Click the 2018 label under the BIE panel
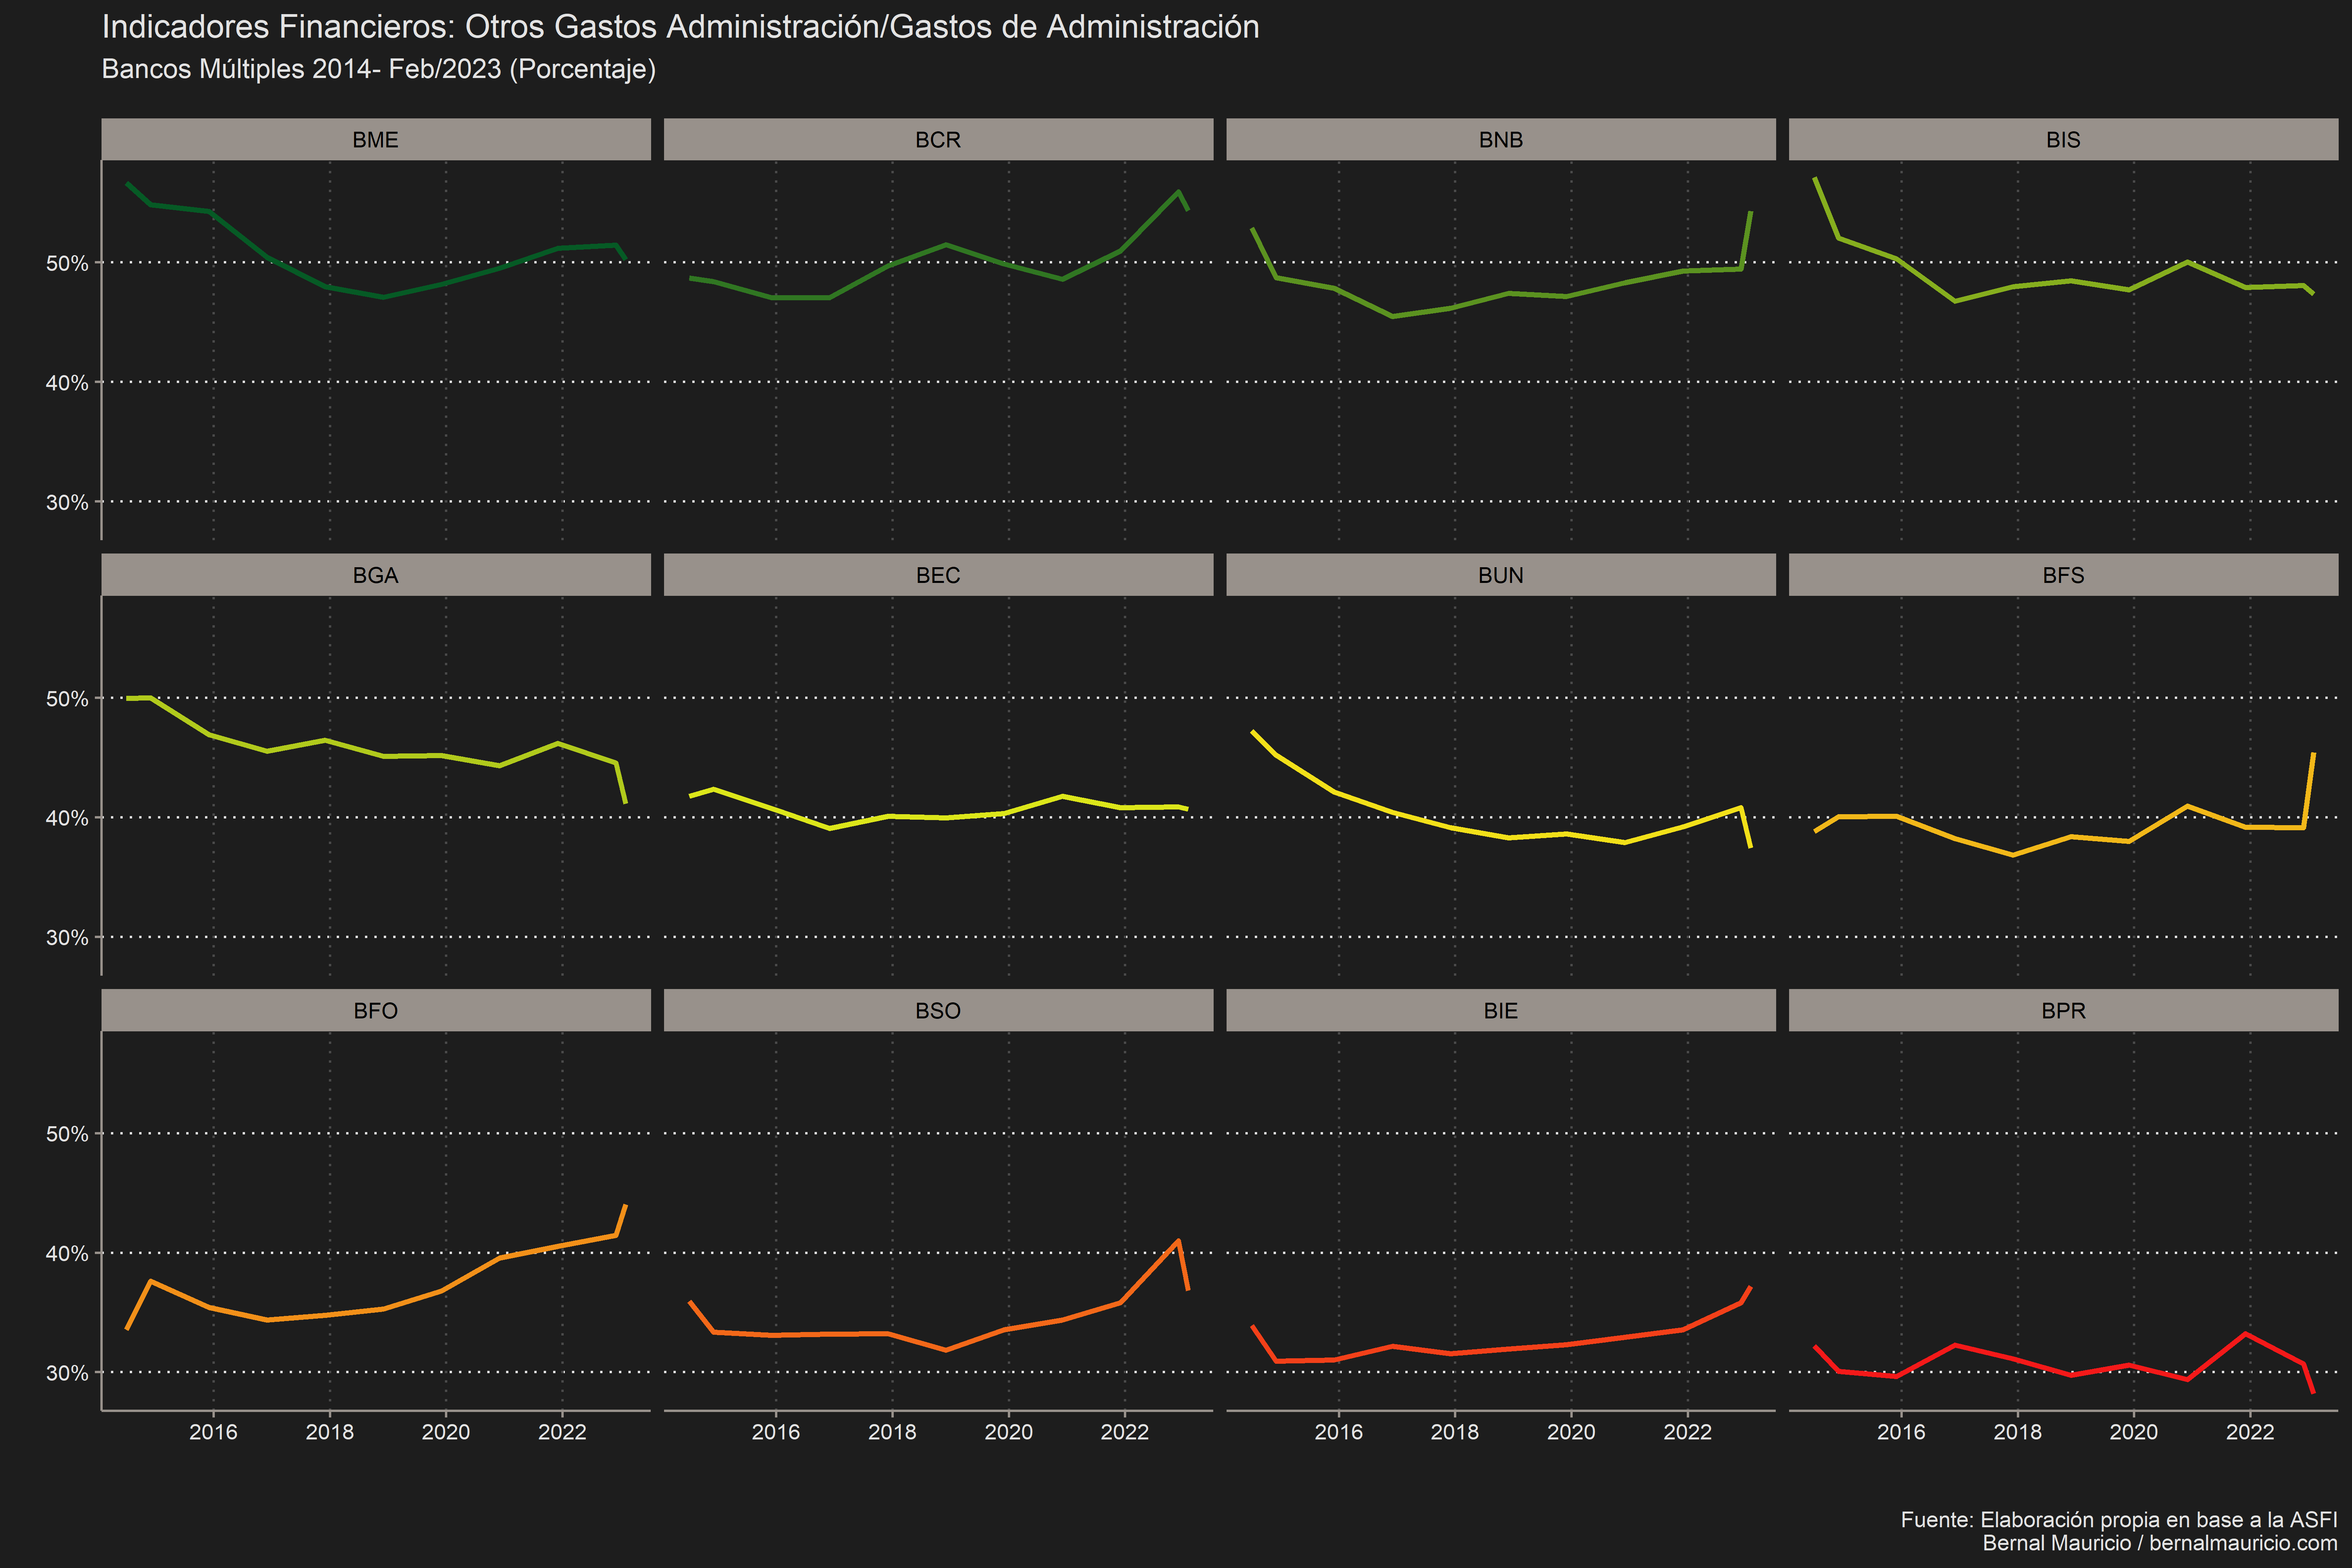Image resolution: width=2352 pixels, height=1568 pixels. pos(1455,1432)
